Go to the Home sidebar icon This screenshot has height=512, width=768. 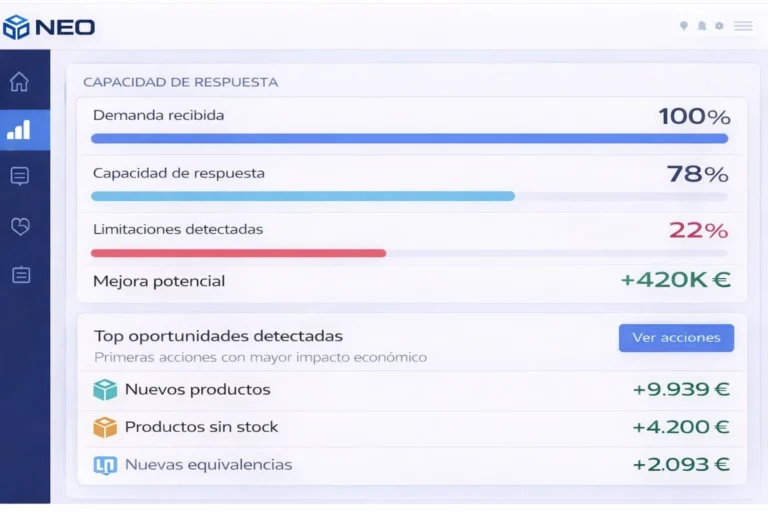point(19,82)
